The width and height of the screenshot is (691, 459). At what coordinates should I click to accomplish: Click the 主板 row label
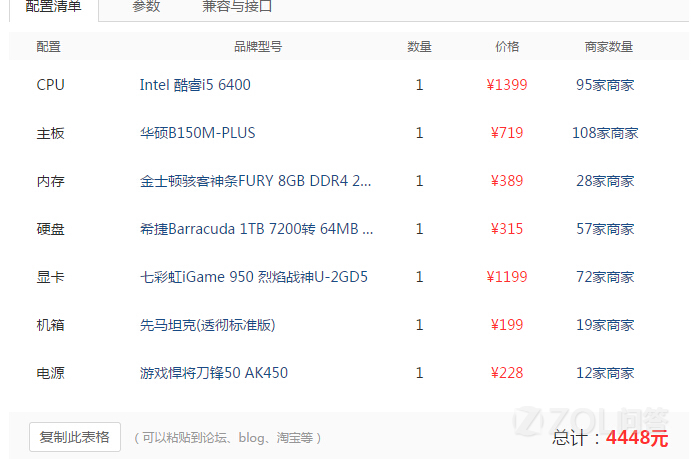(x=50, y=133)
